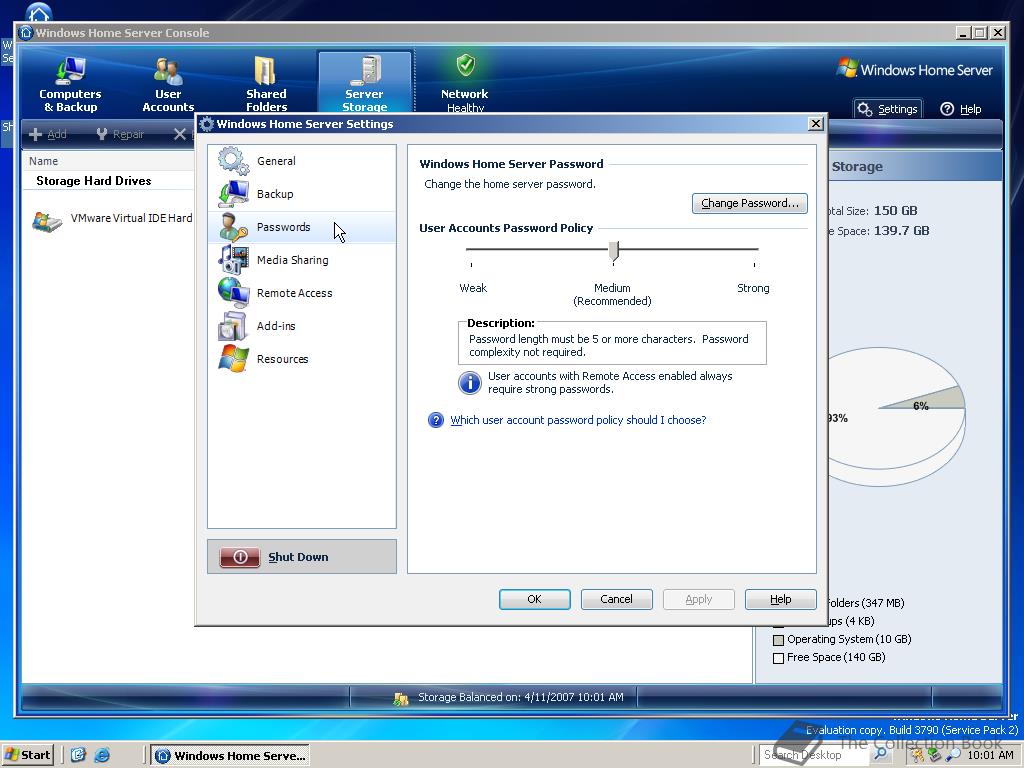This screenshot has height=768, width=1024.
Task: Open Settings in the console header
Action: [x=888, y=109]
